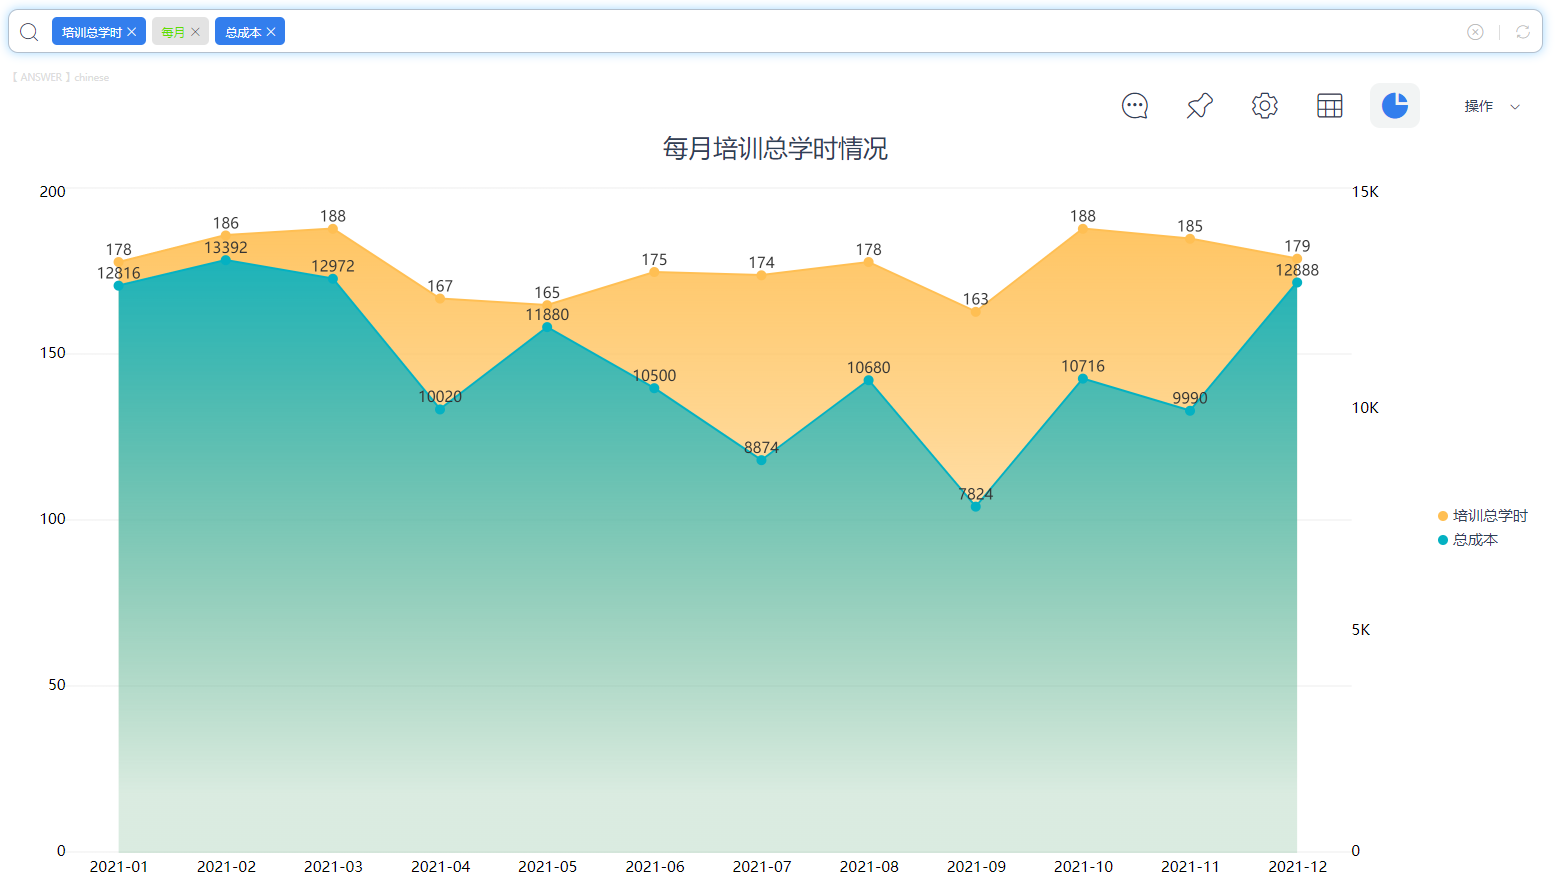Click the 【ANSWER】chinese breadcrumb label
The width and height of the screenshot is (1557, 883).
[x=60, y=77]
